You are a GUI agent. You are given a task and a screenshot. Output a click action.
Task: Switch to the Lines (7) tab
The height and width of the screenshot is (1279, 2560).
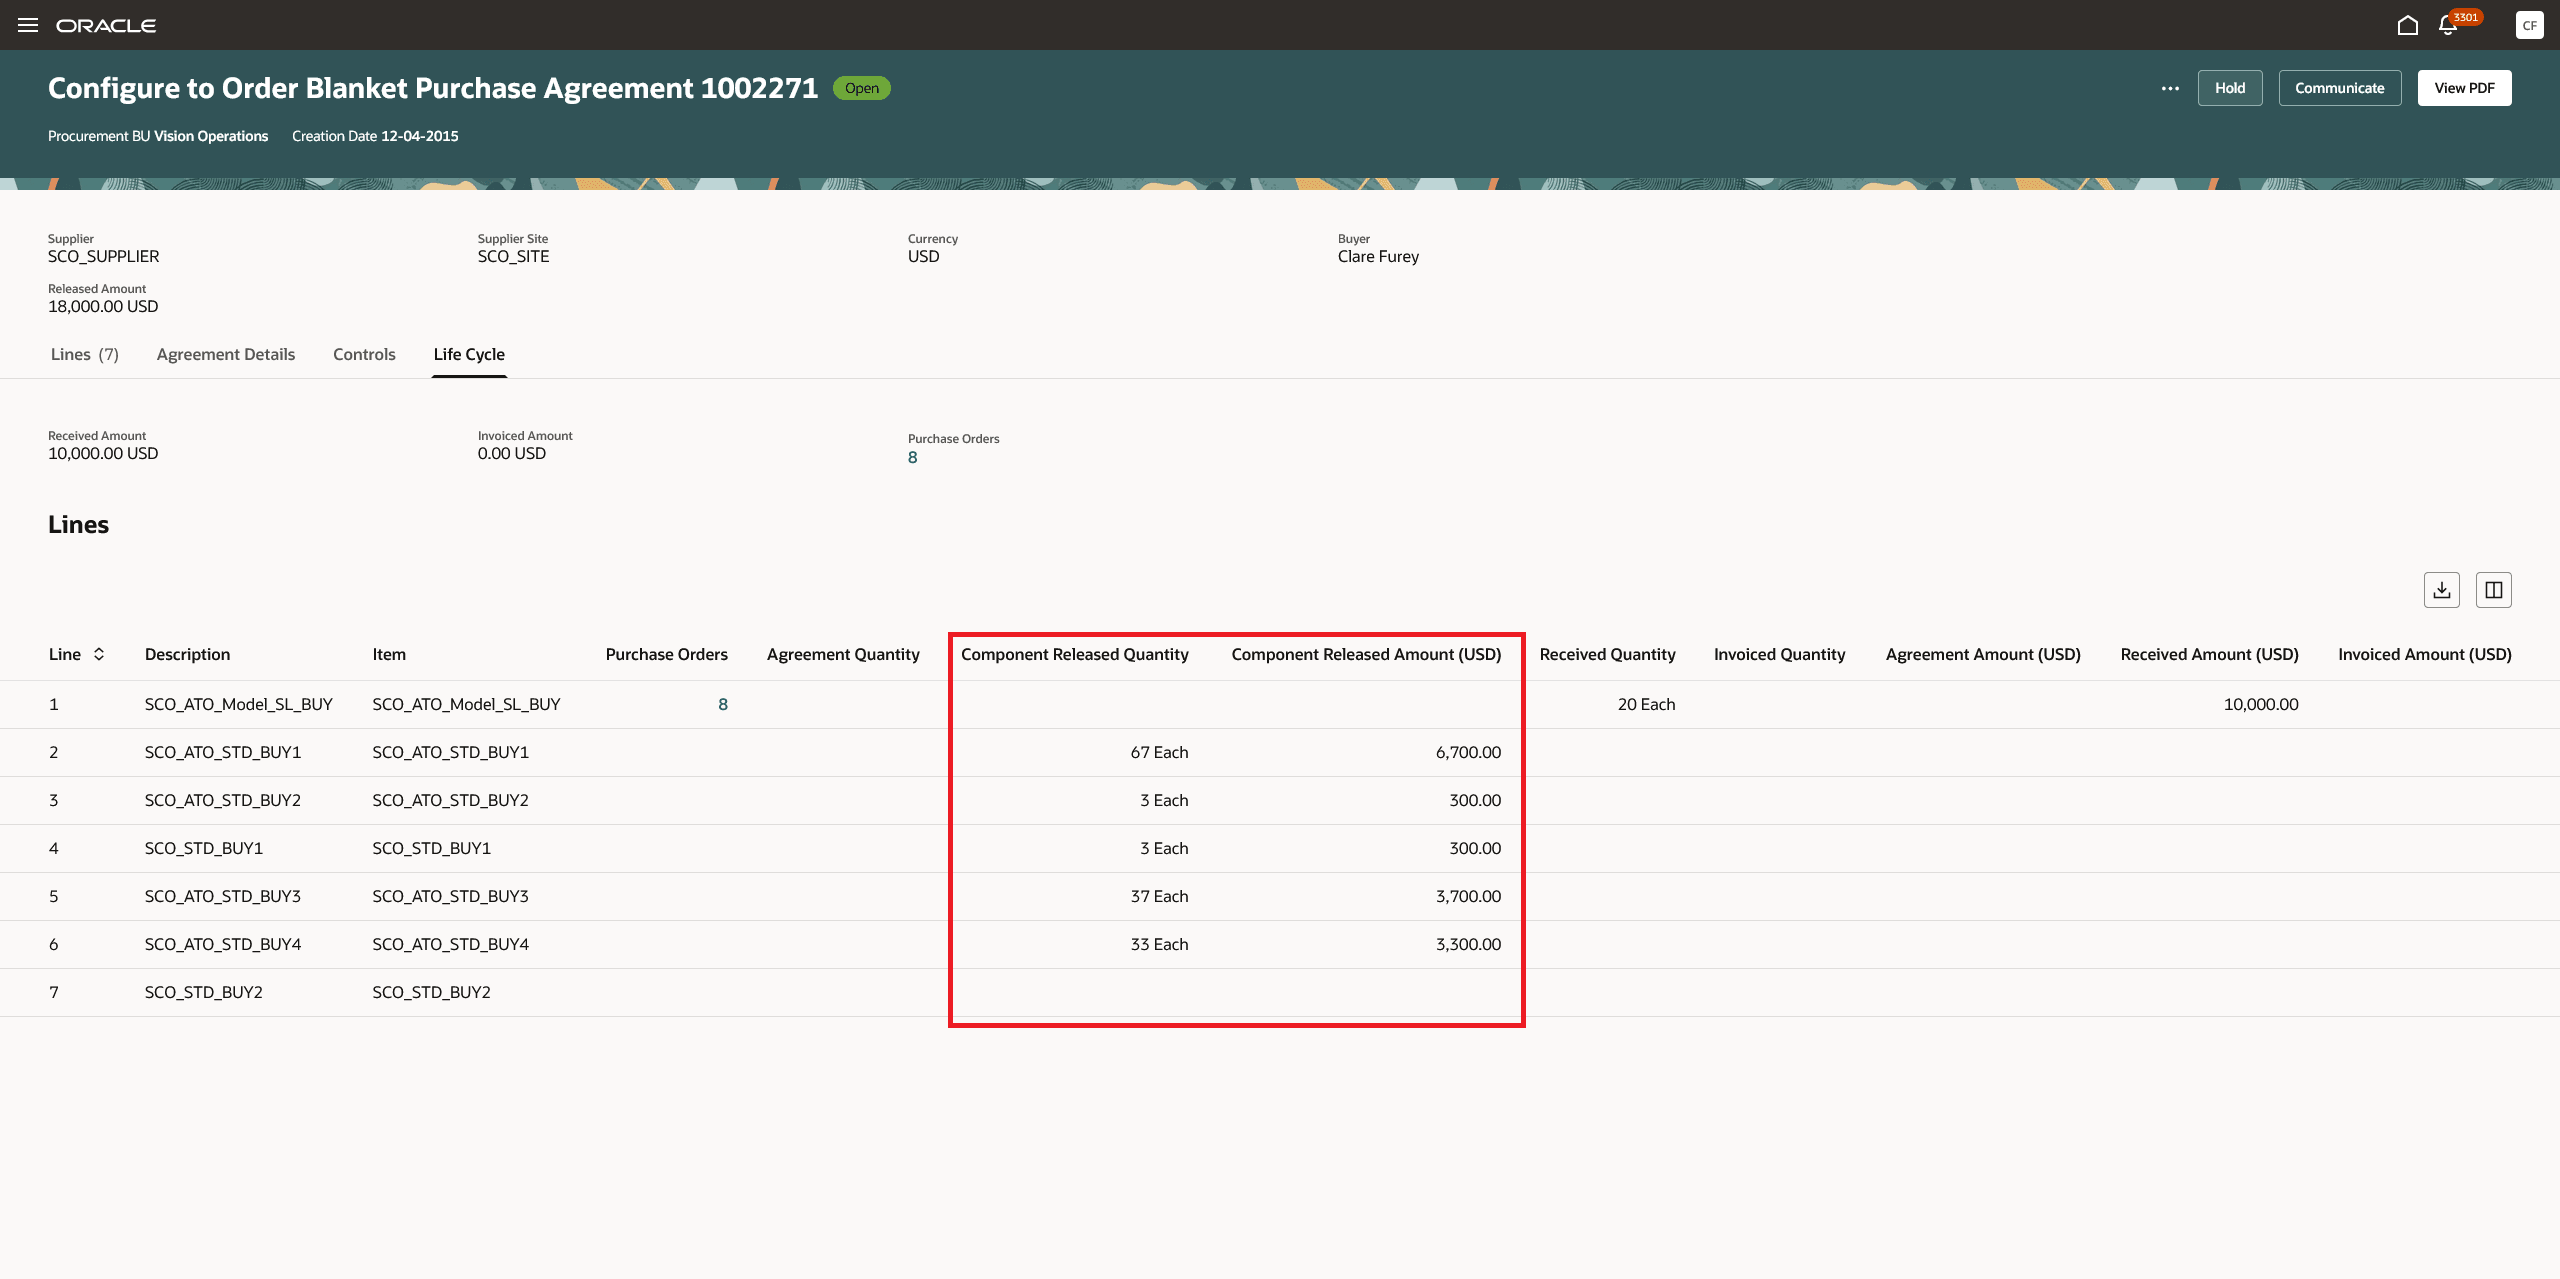coord(85,354)
